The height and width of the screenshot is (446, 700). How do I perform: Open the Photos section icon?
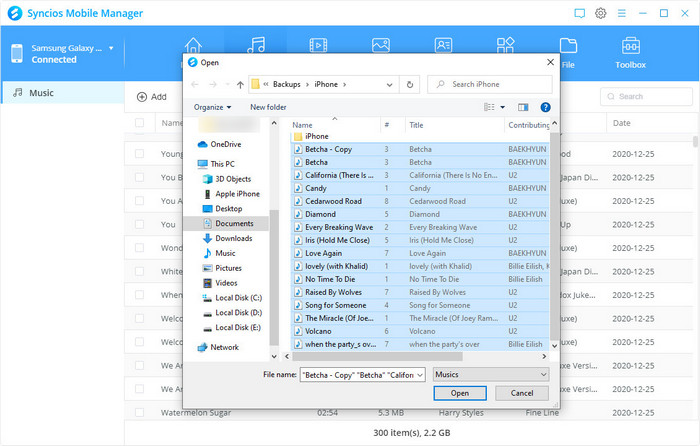(x=381, y=46)
